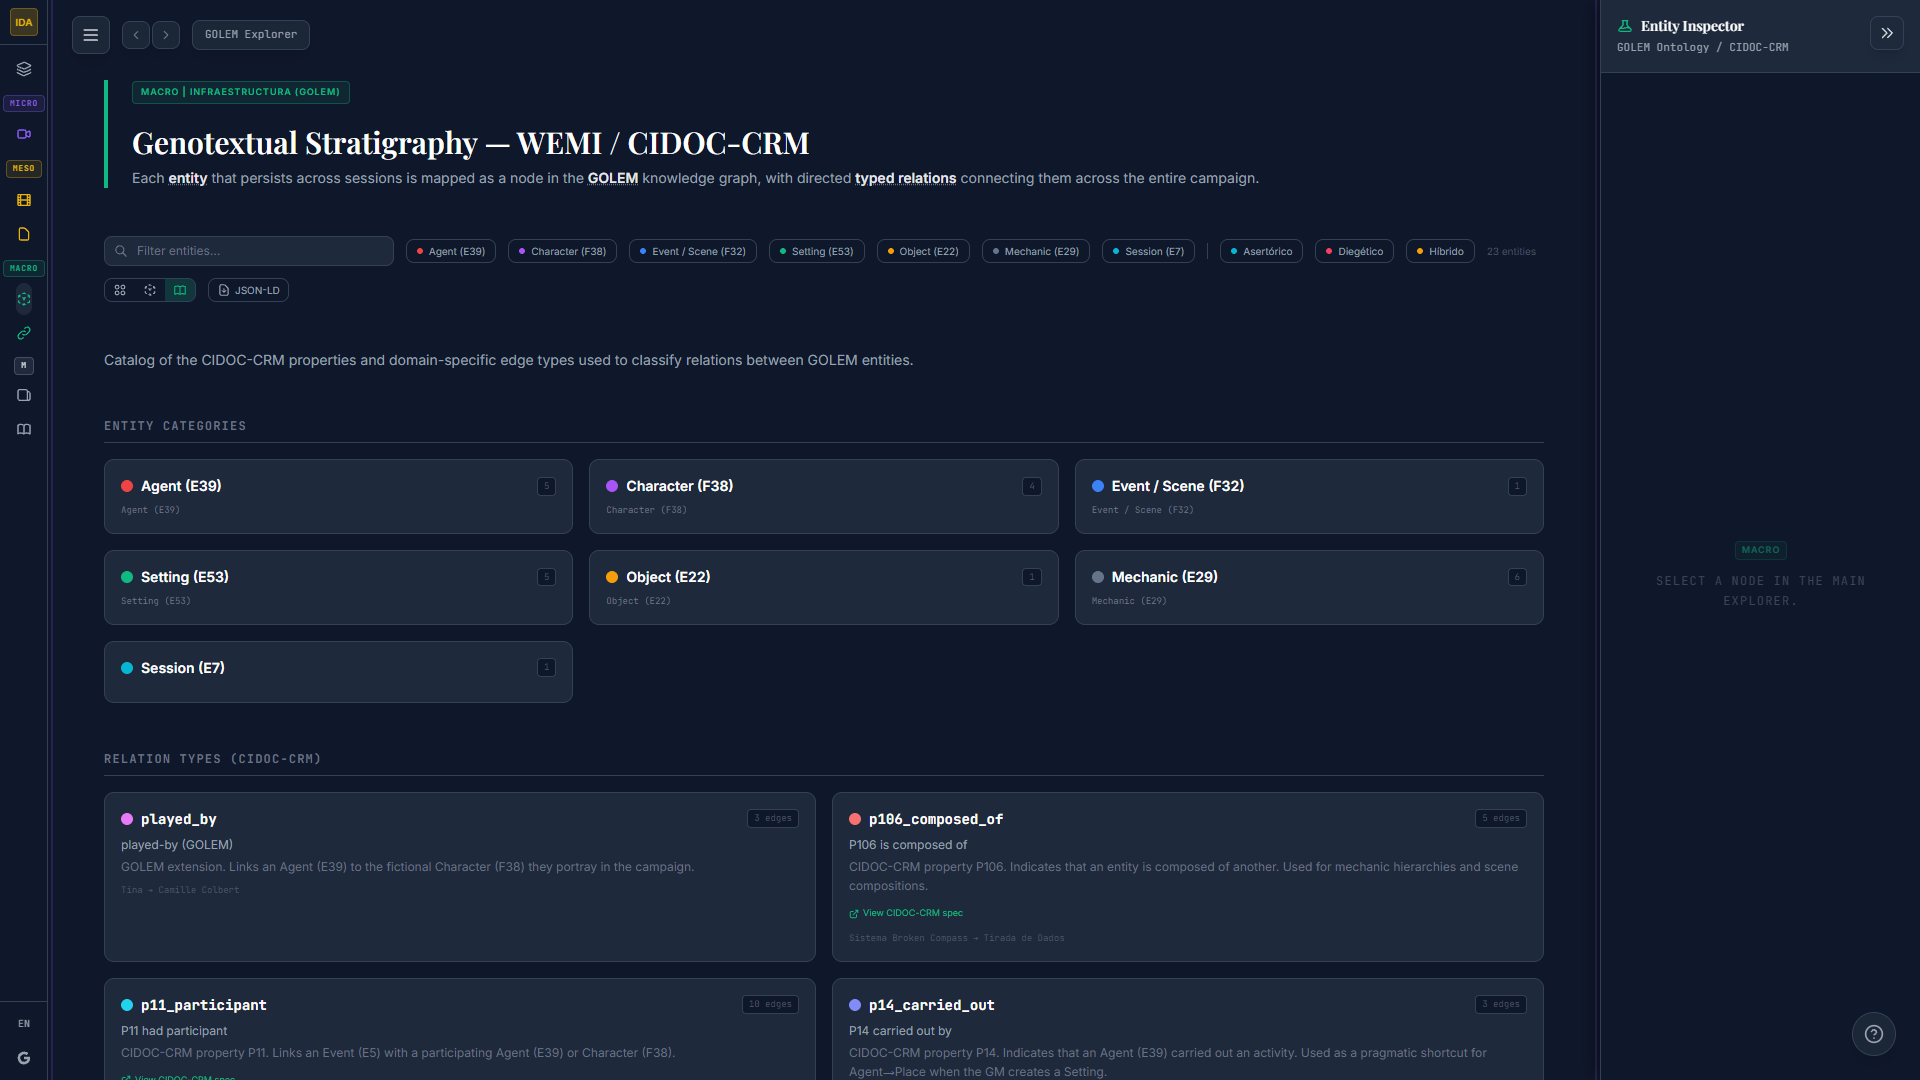This screenshot has width=1920, height=1080.
Task: Click the purple video camera sidebar icon
Action: 24,134
